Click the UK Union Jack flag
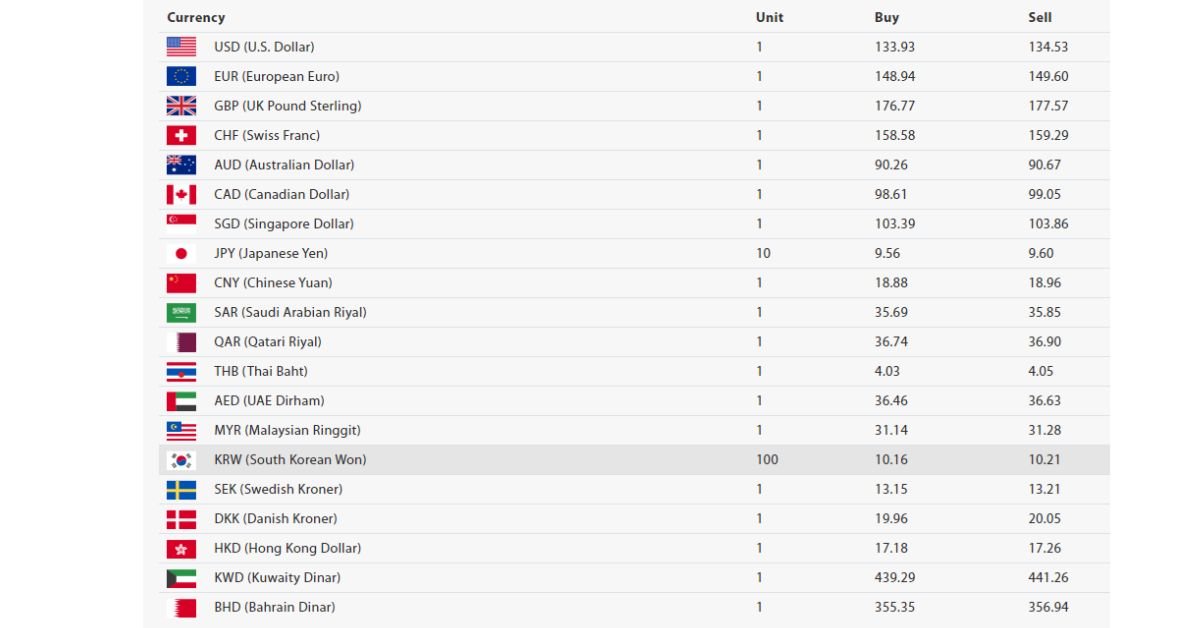The height and width of the screenshot is (628, 1200). click(x=181, y=106)
